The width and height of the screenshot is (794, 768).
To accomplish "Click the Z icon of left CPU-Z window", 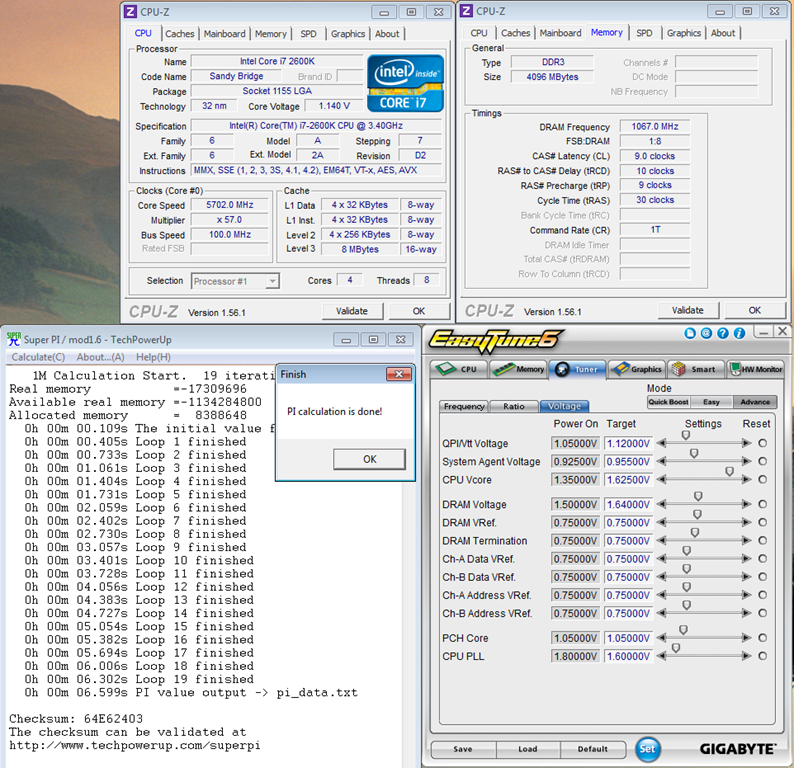I will 130,11.
